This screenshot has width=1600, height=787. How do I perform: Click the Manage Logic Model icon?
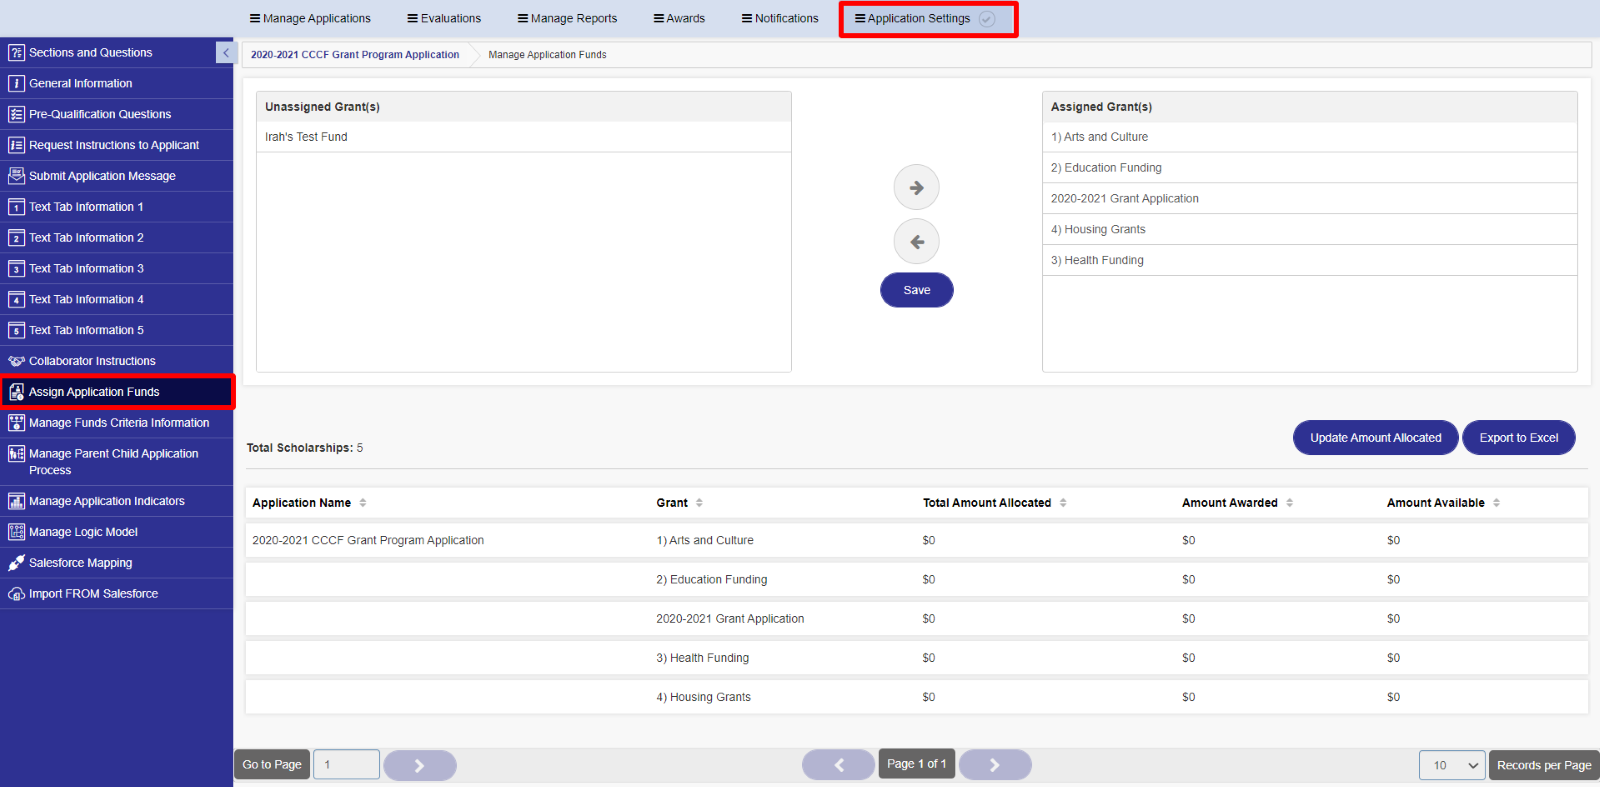16,532
